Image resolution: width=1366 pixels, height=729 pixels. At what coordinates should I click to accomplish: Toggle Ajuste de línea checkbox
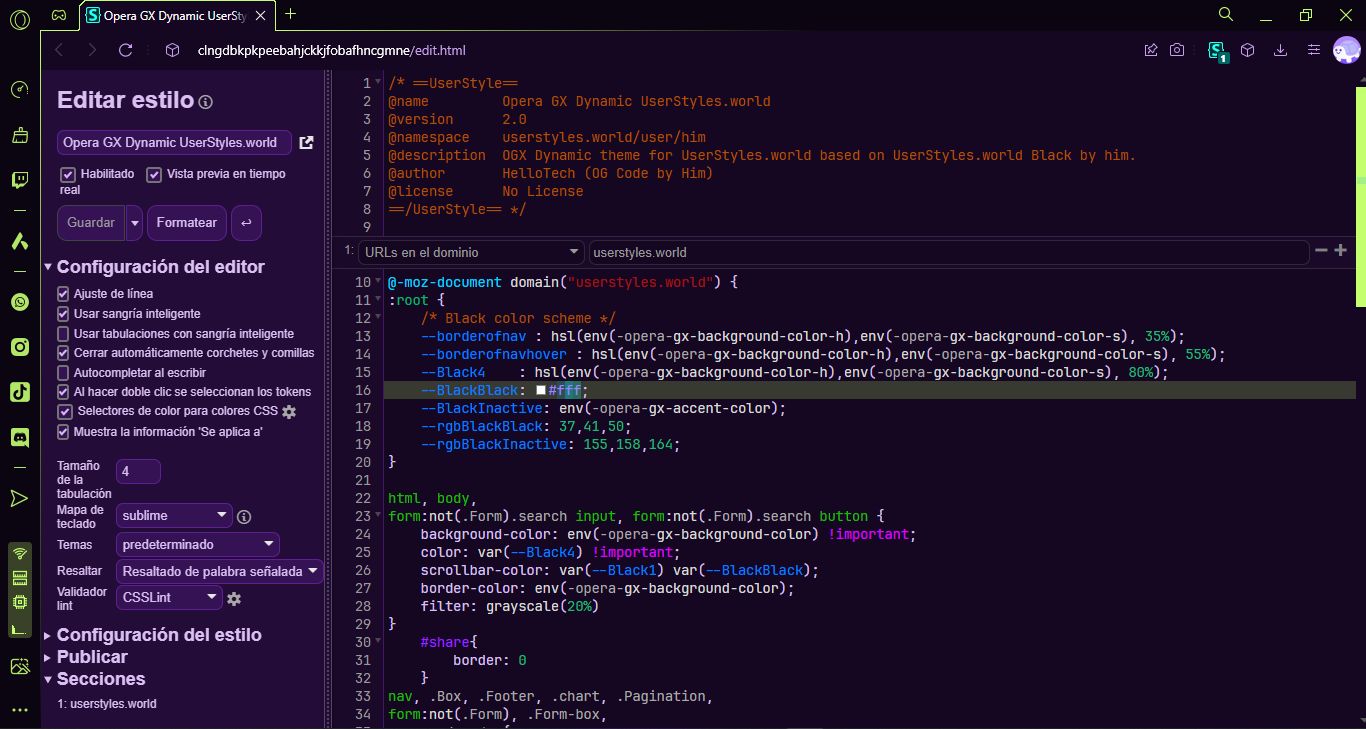click(64, 294)
